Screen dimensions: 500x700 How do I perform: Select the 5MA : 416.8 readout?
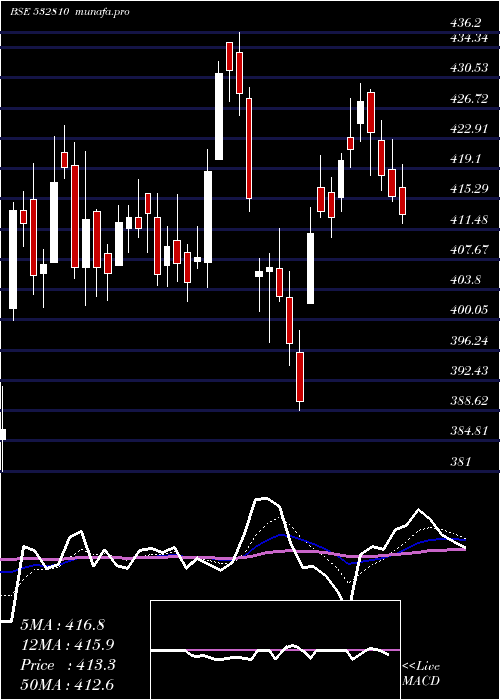(x=62, y=625)
